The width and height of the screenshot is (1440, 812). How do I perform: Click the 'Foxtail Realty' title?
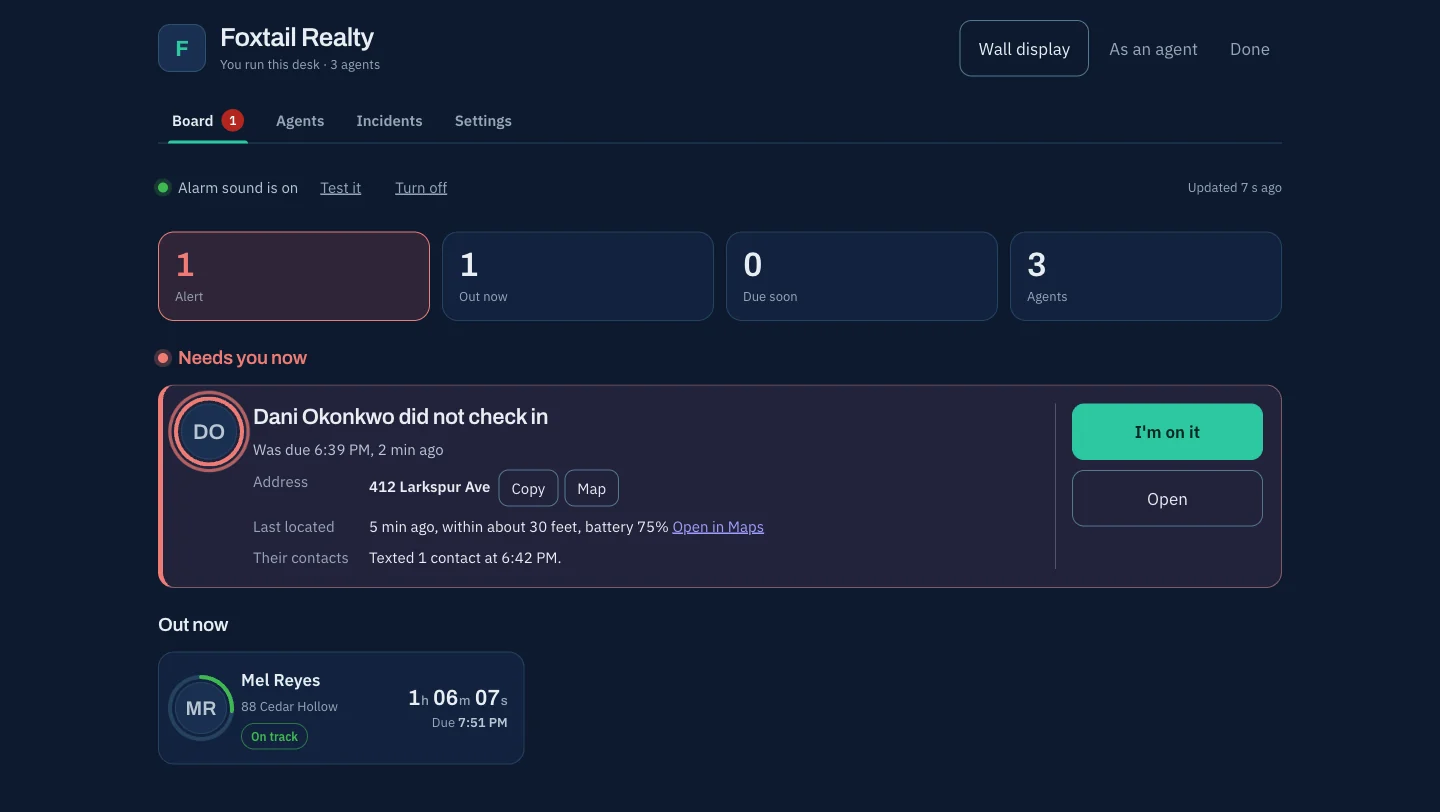[297, 38]
